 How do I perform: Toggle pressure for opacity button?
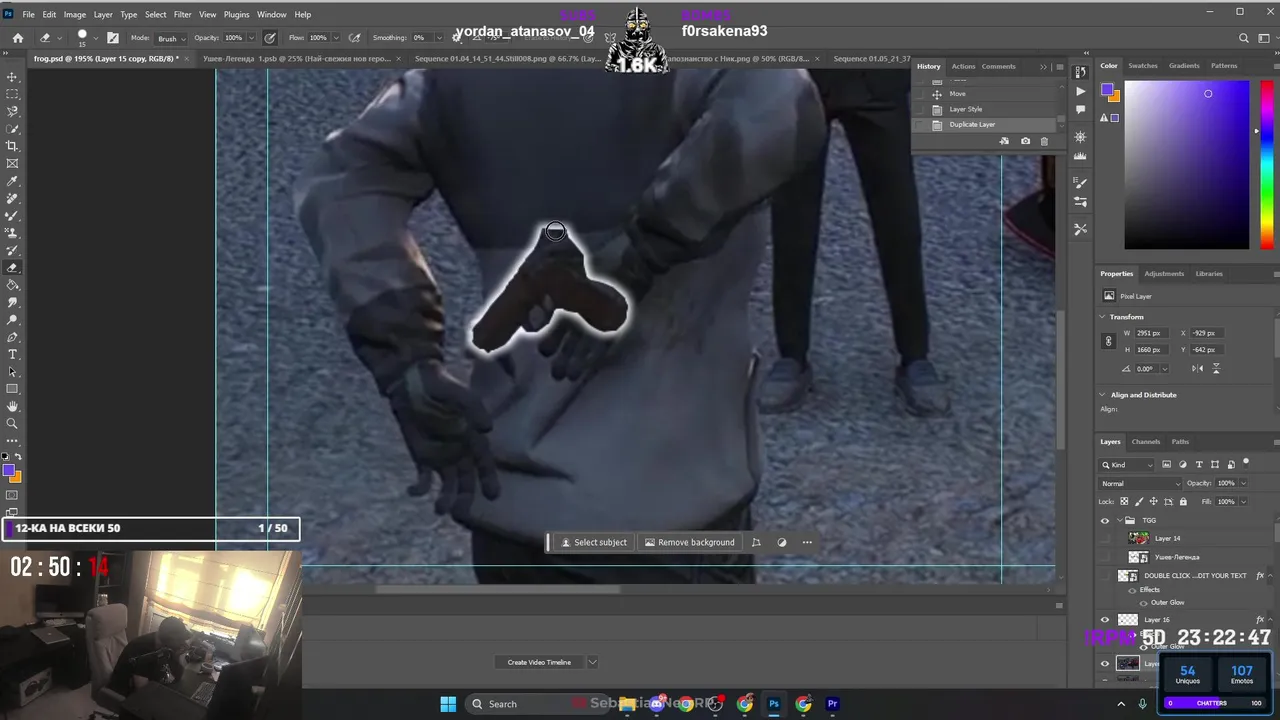pos(270,38)
